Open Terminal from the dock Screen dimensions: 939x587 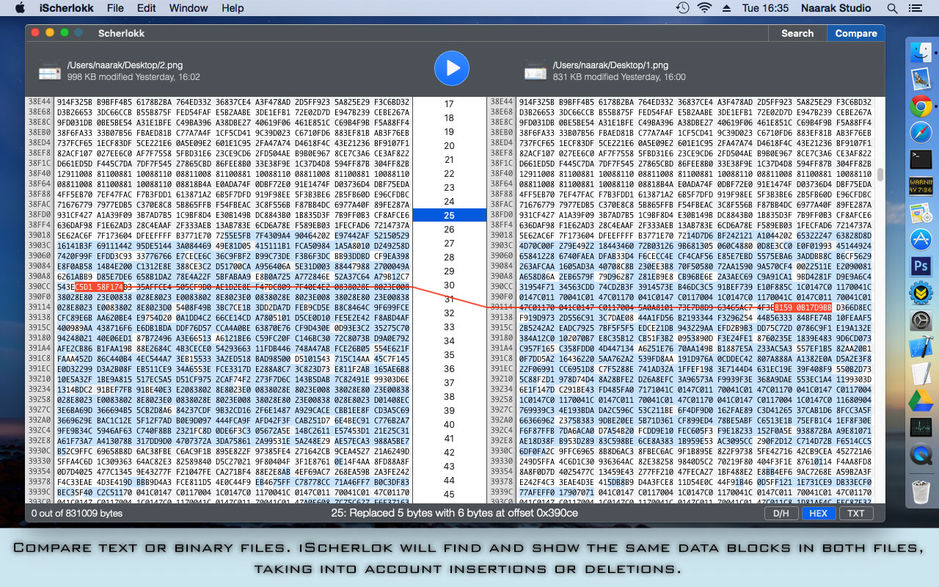(x=921, y=159)
